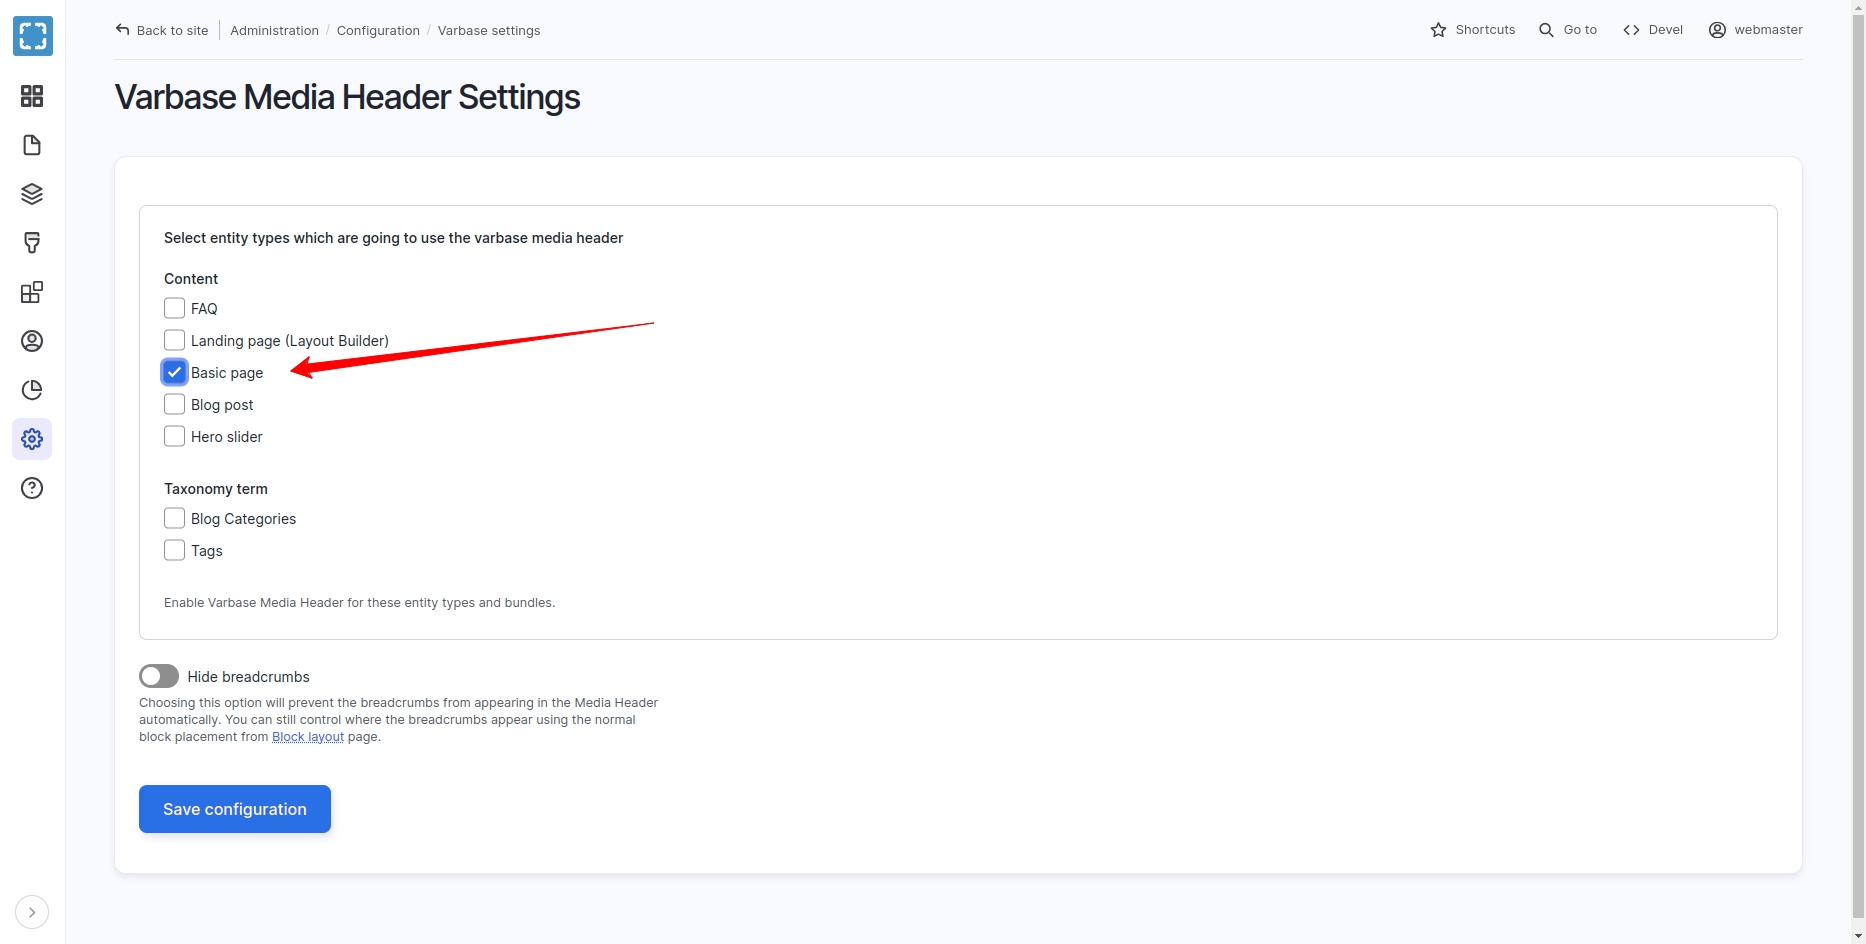Open the Dashboard grid icon in sidebar
Viewport: 1866px width, 944px height.
pos(32,96)
